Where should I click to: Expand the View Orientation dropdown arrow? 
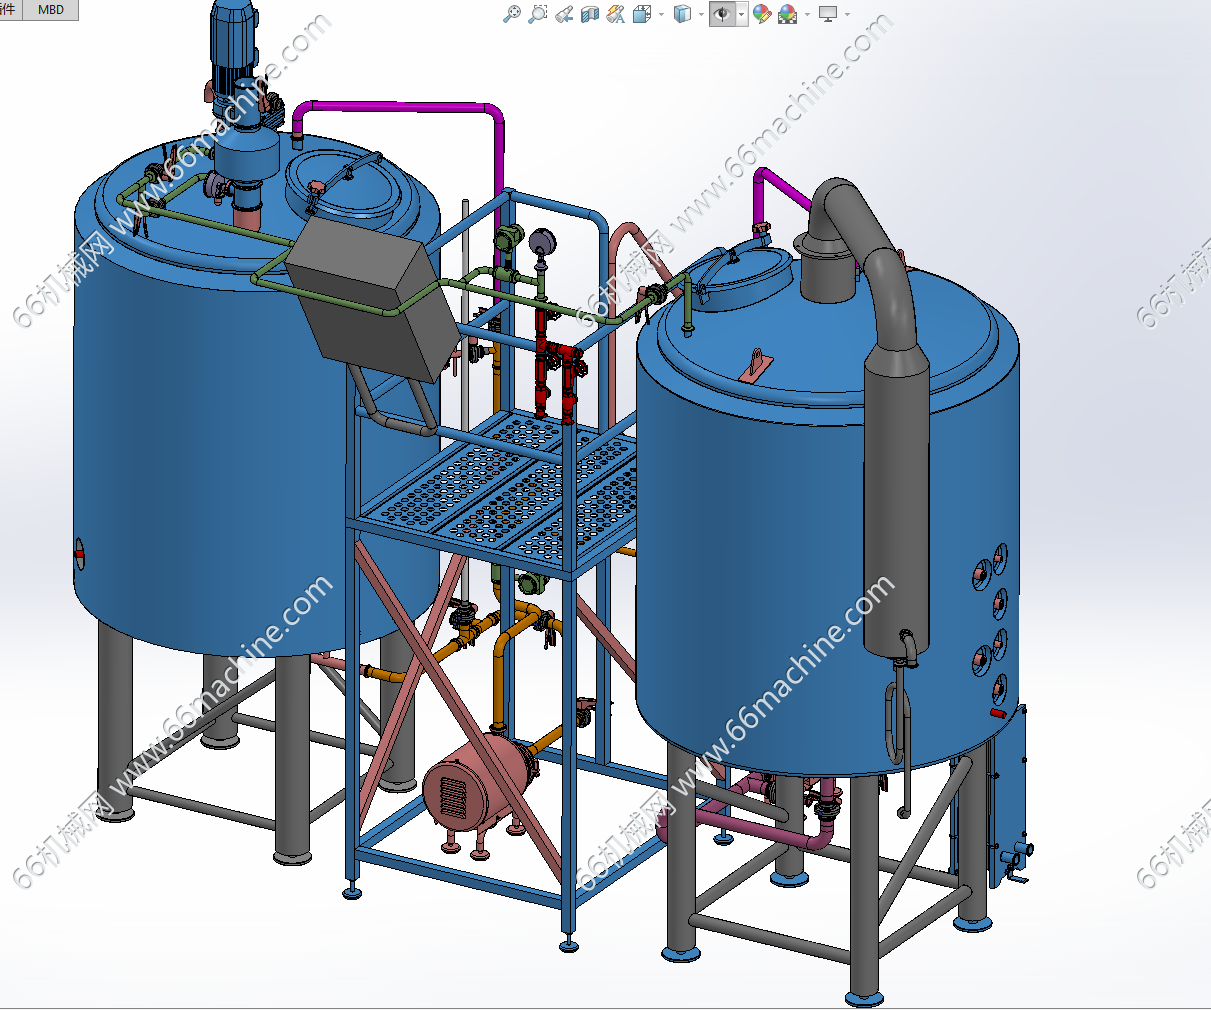pyautogui.click(x=661, y=14)
